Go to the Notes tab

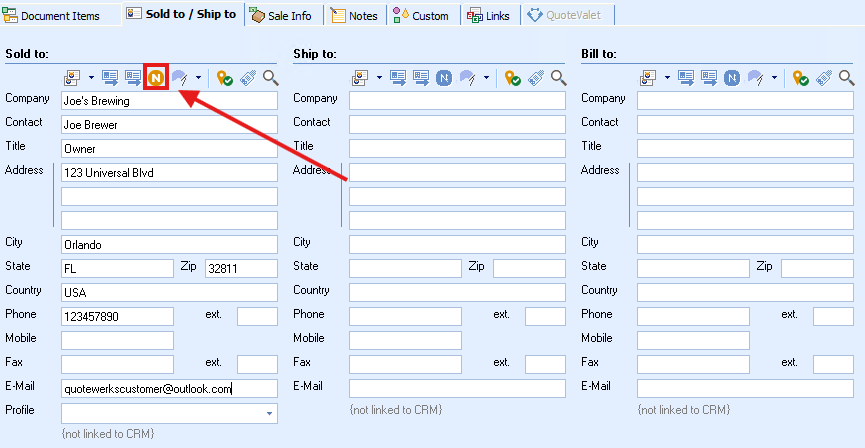pos(355,15)
